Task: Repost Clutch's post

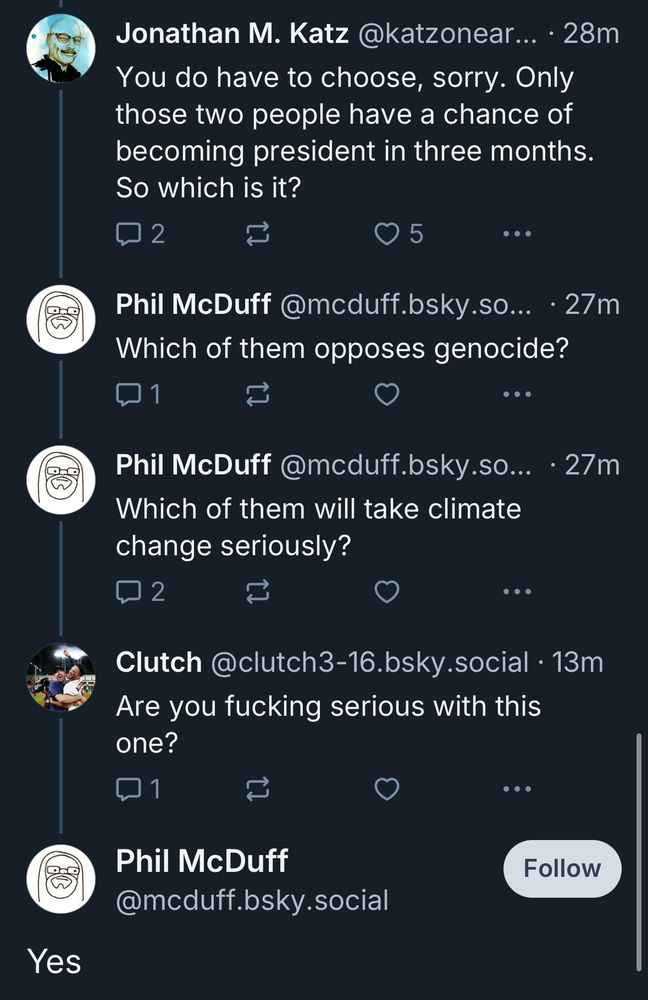Action: [257, 787]
